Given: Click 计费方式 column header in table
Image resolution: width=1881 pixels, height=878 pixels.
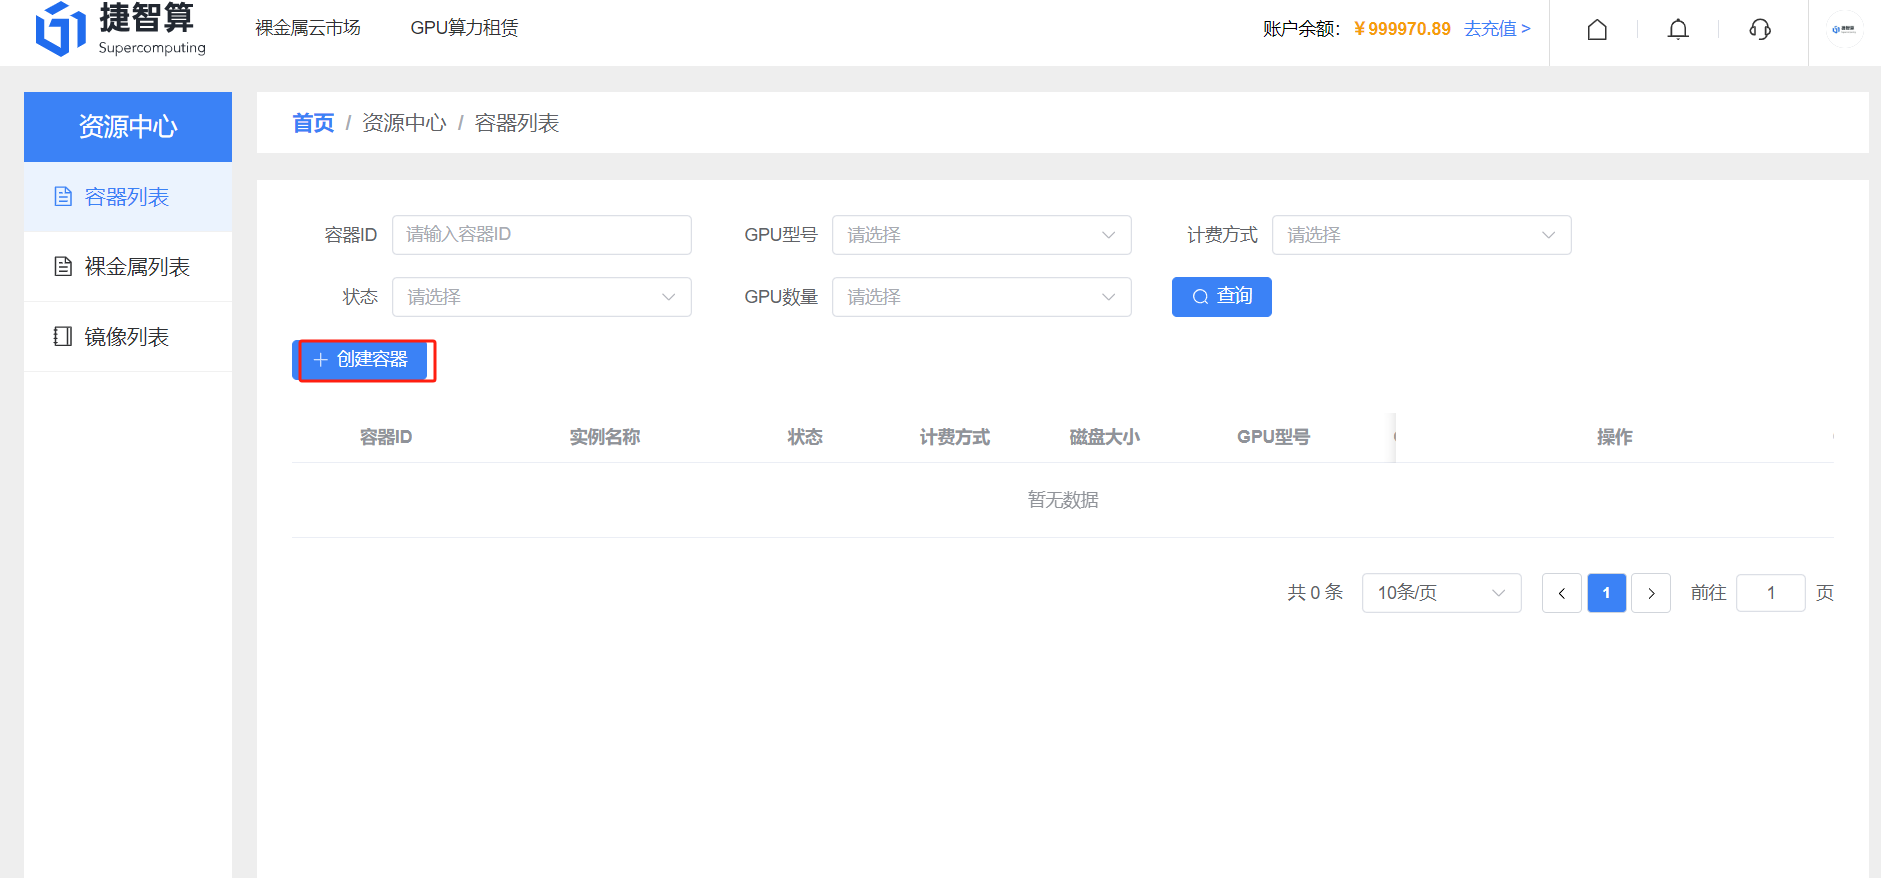Looking at the screenshot, I should point(955,437).
